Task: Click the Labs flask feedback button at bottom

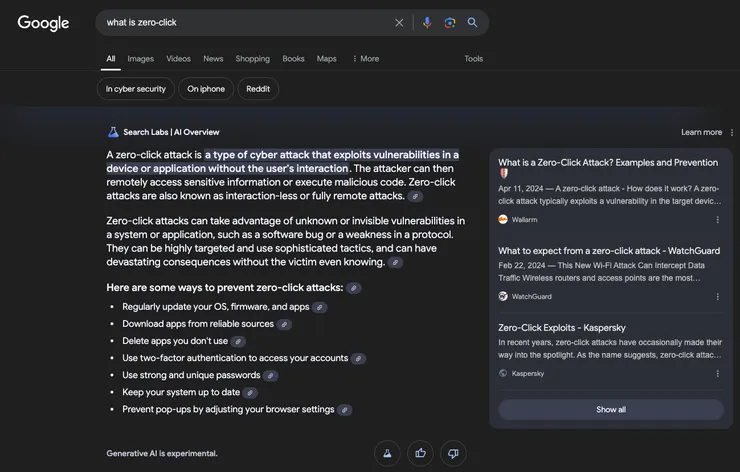Action: coord(387,453)
